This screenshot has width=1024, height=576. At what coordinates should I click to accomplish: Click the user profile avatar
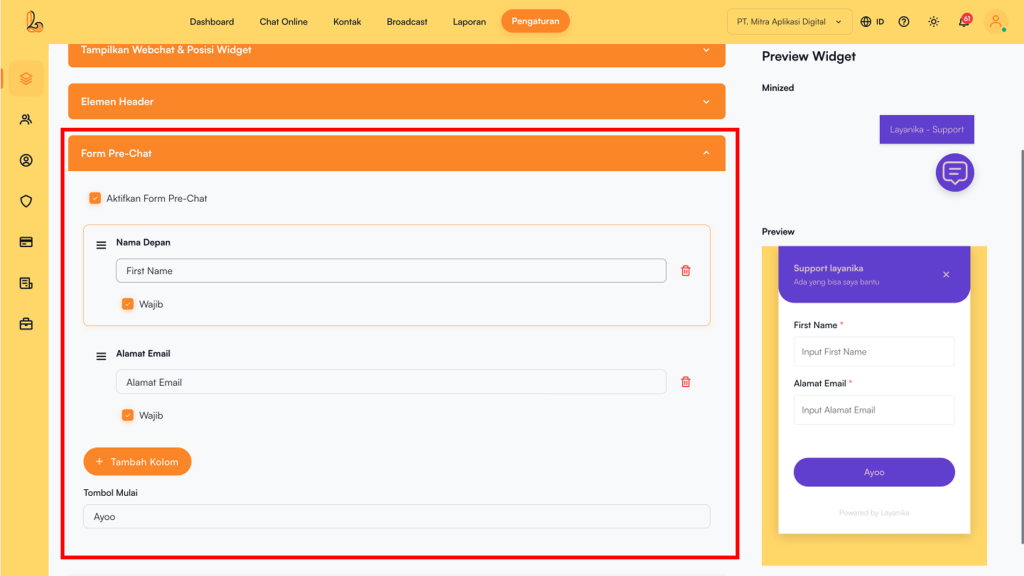click(995, 21)
